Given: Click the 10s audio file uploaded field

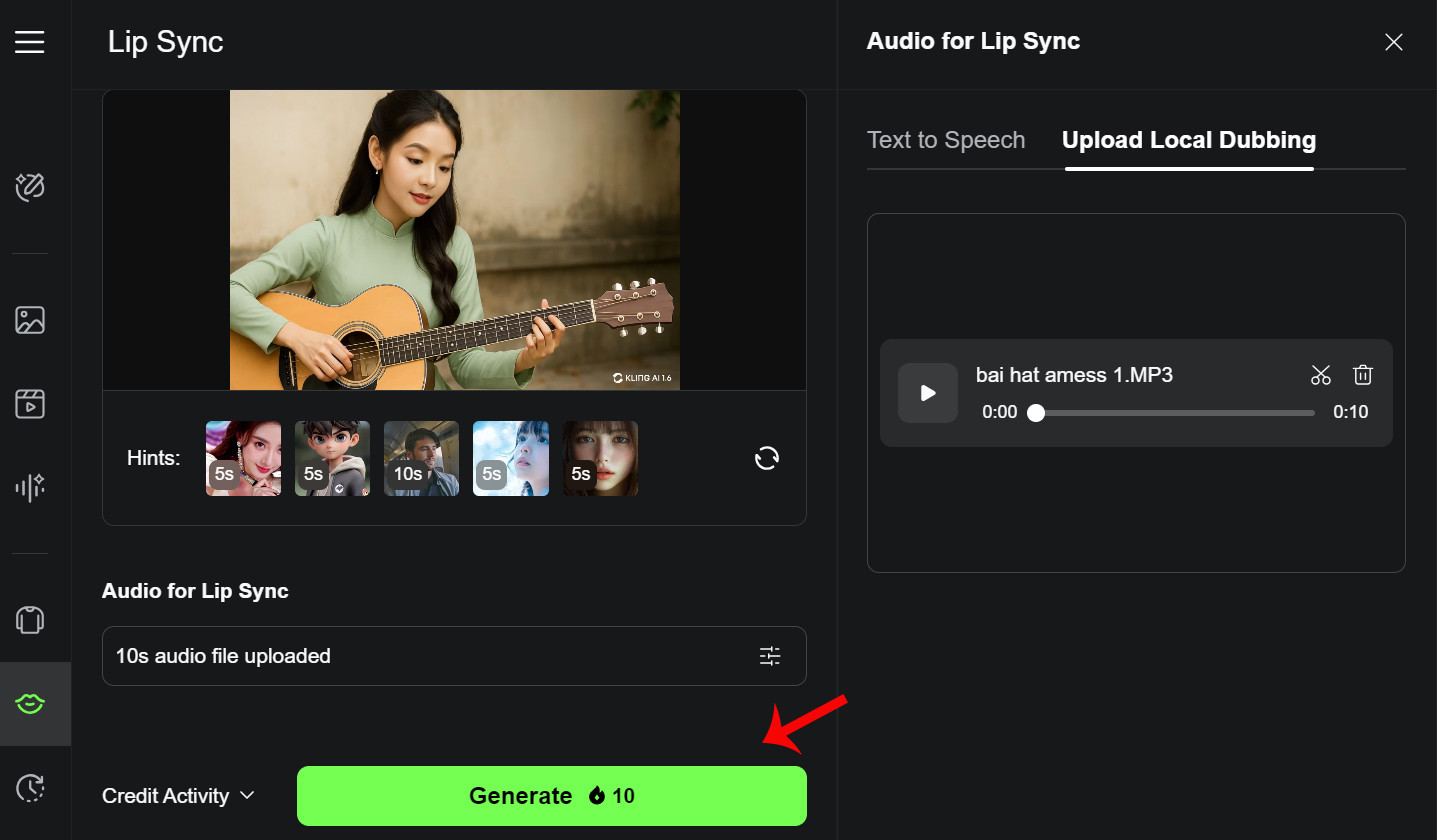Looking at the screenshot, I should (420, 656).
